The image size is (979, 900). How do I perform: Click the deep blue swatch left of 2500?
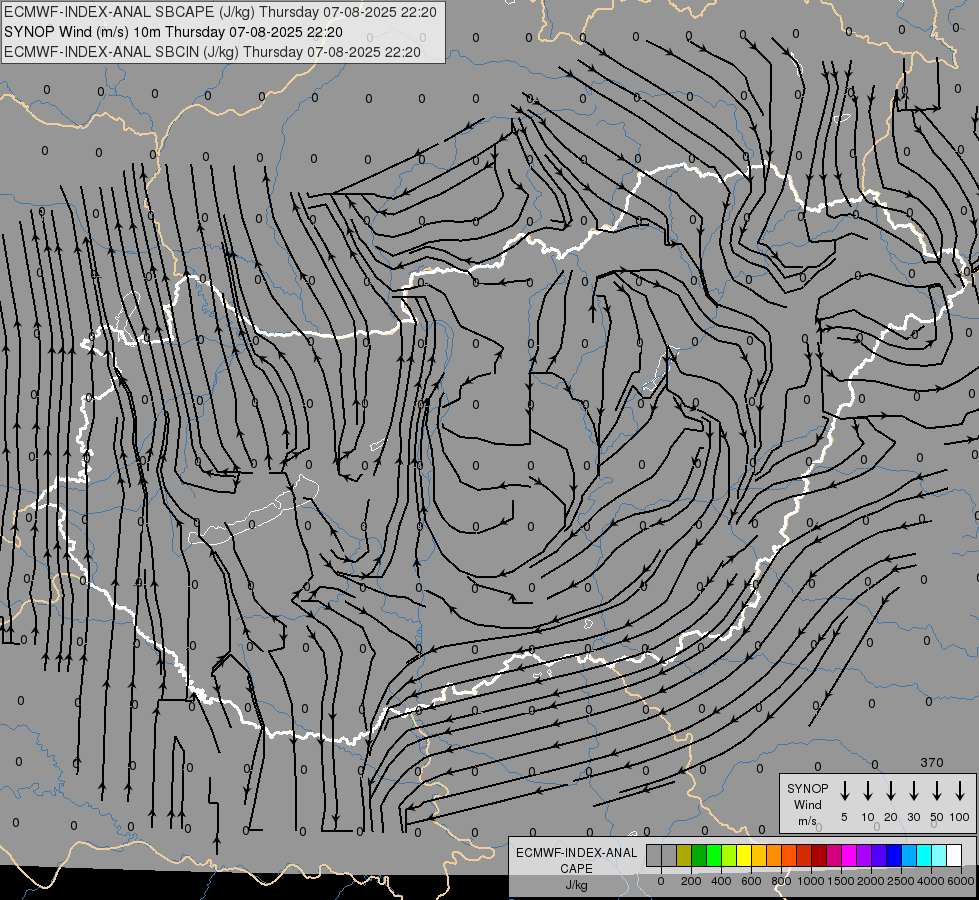point(893,855)
